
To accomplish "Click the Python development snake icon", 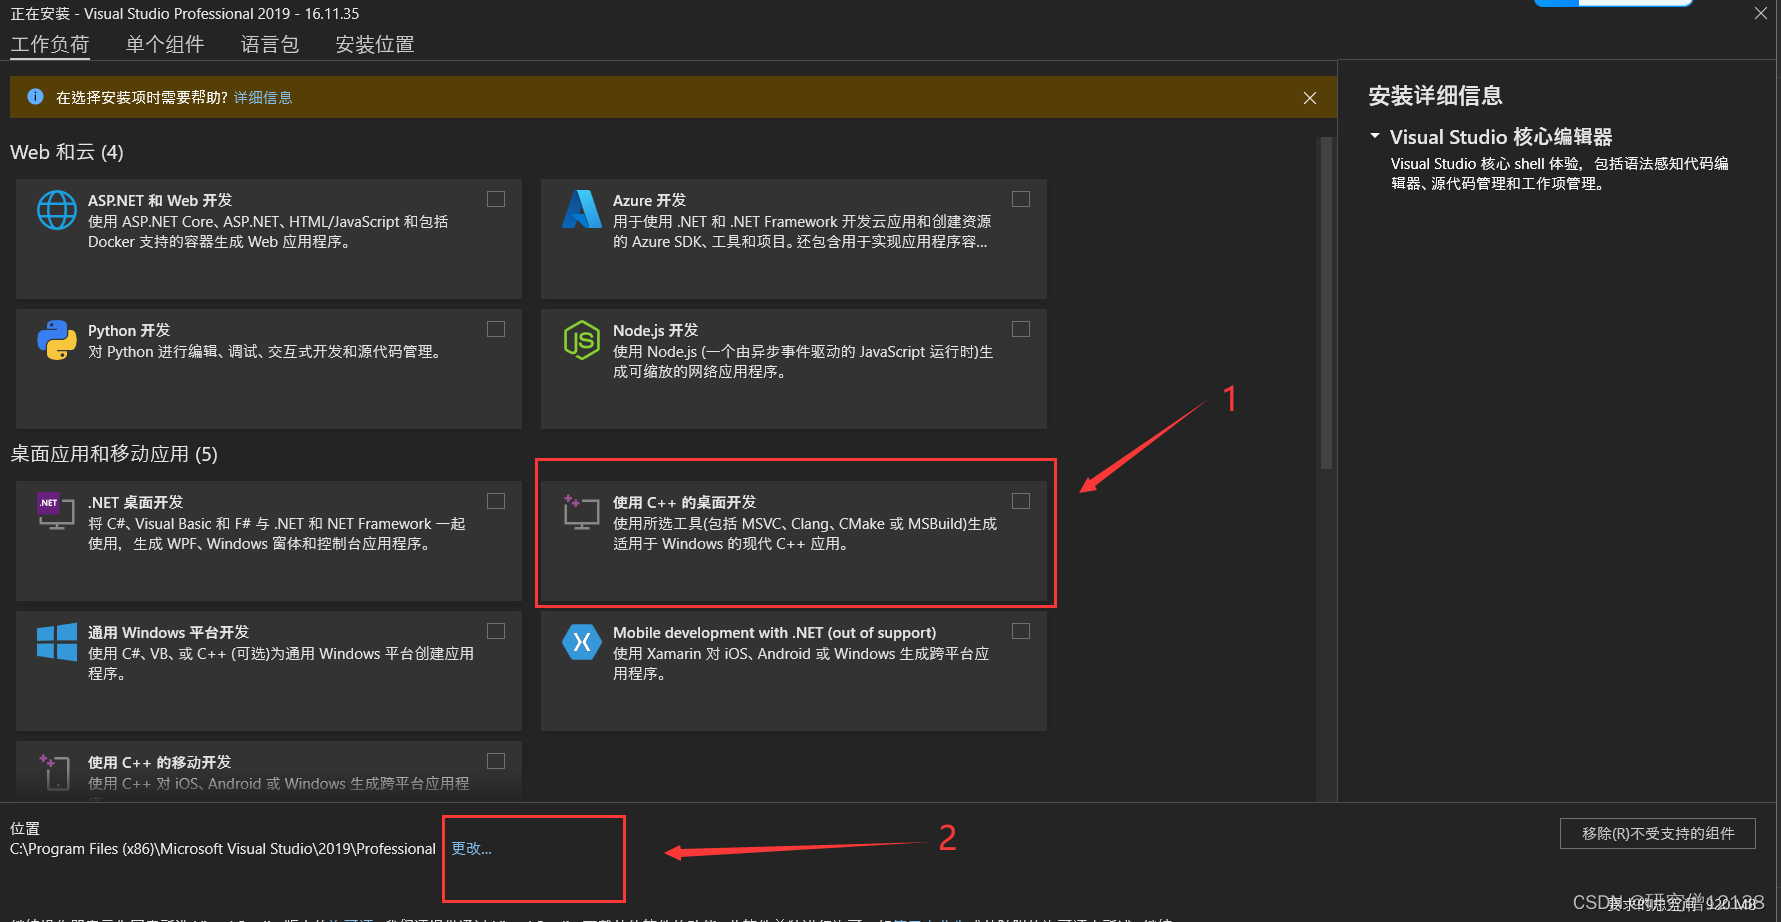I will pyautogui.click(x=57, y=340).
